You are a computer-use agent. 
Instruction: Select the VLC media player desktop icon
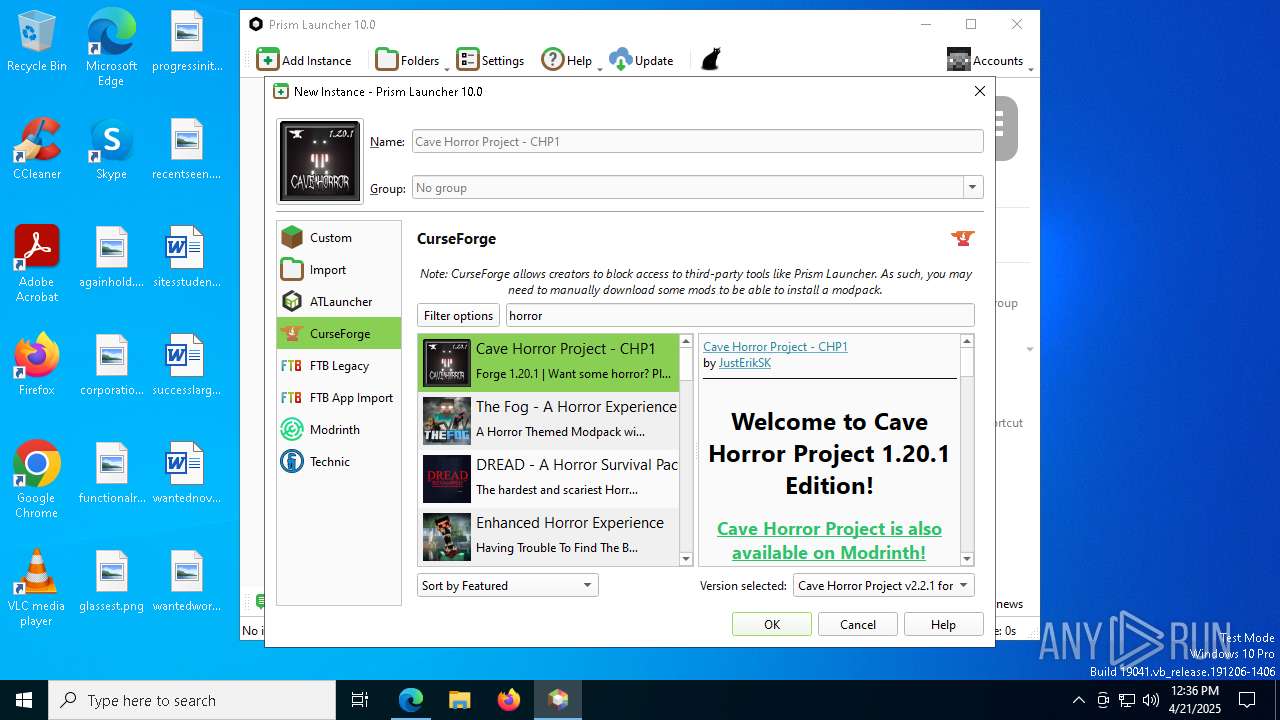37,588
